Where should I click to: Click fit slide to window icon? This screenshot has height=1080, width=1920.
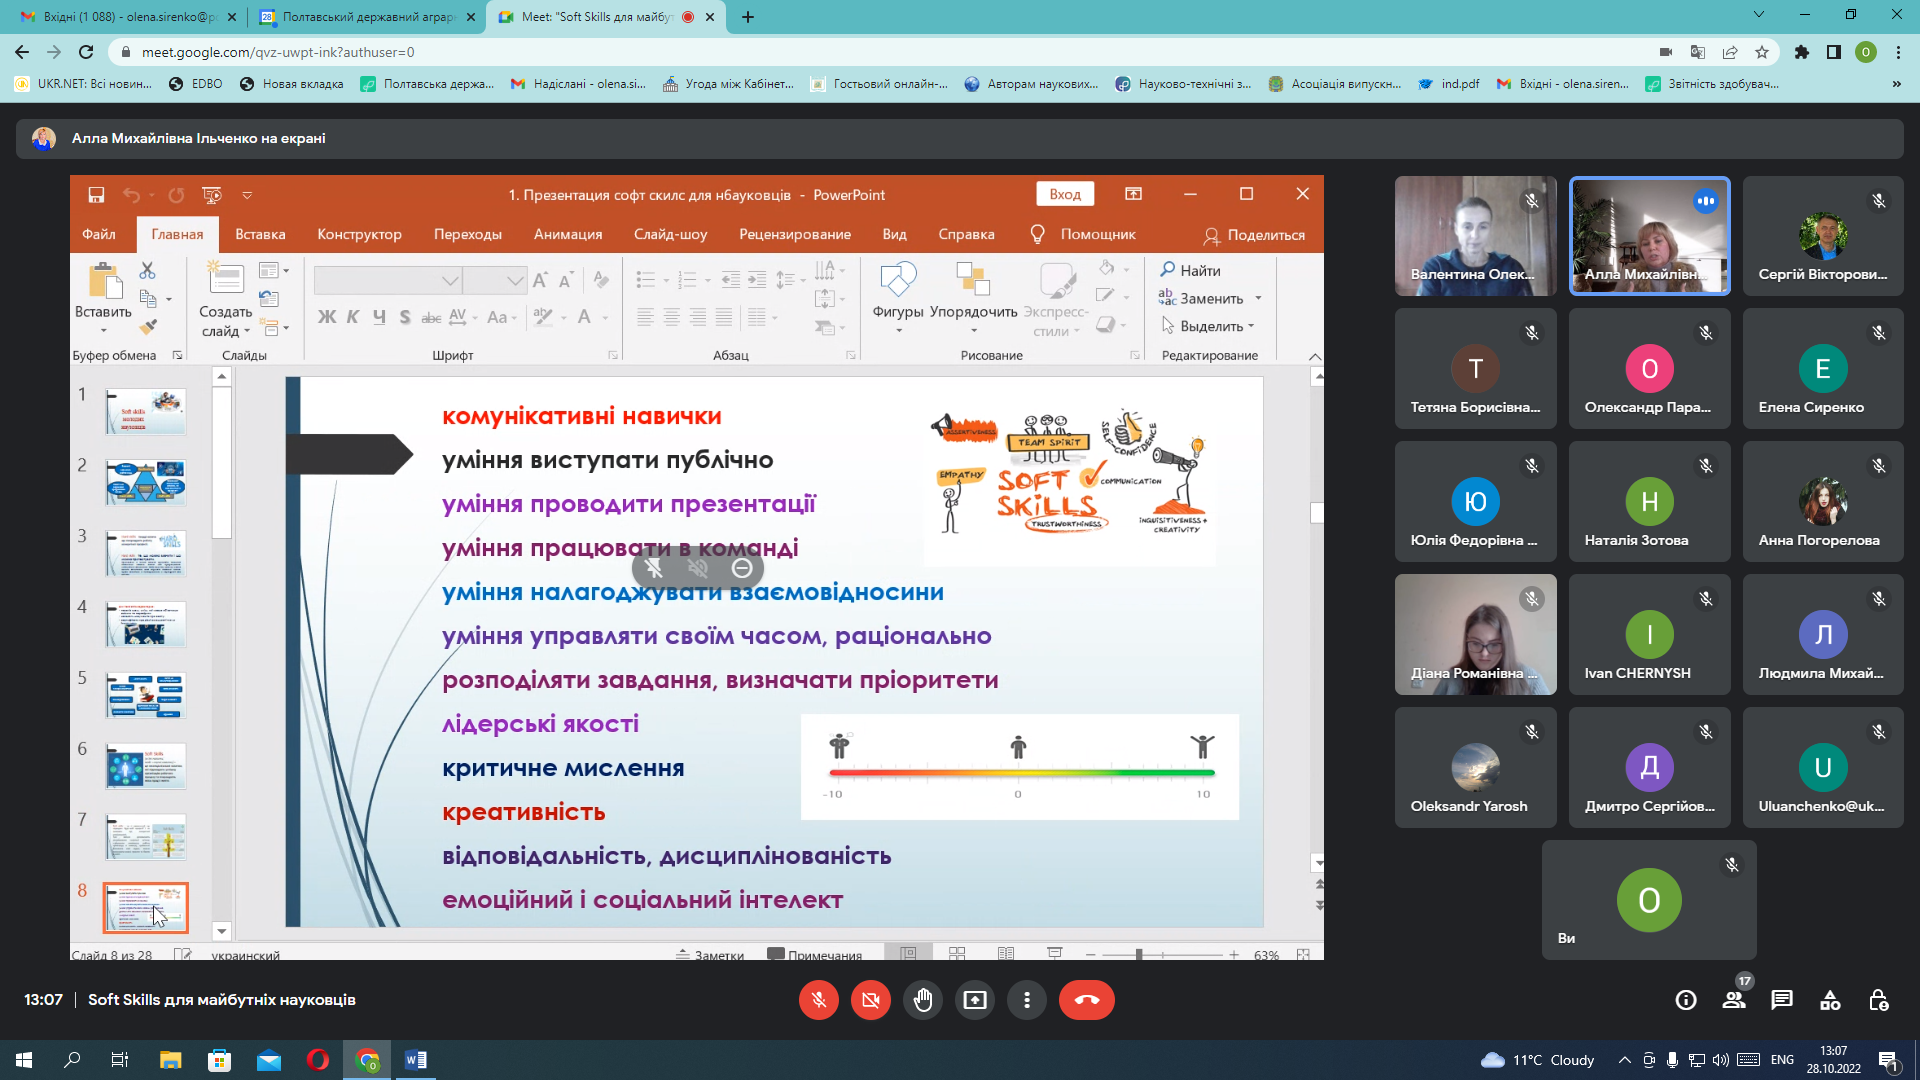(1303, 954)
